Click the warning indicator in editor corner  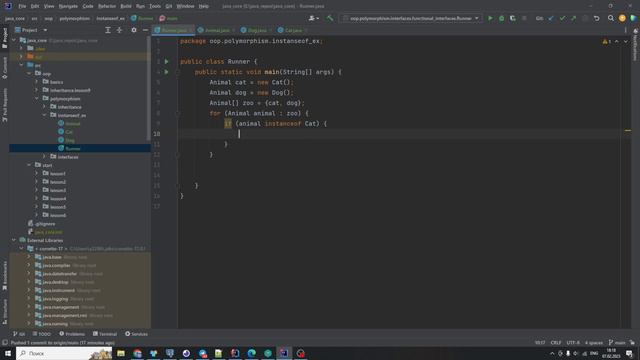click(x=607, y=42)
